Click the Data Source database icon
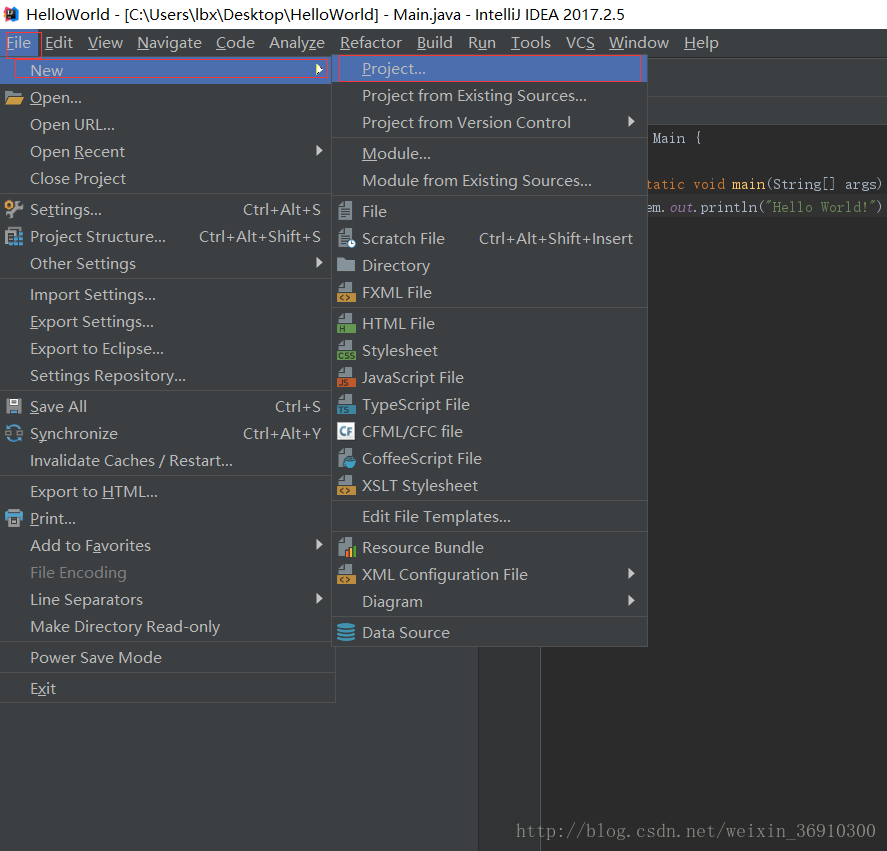This screenshot has width=887, height=851. [x=346, y=632]
